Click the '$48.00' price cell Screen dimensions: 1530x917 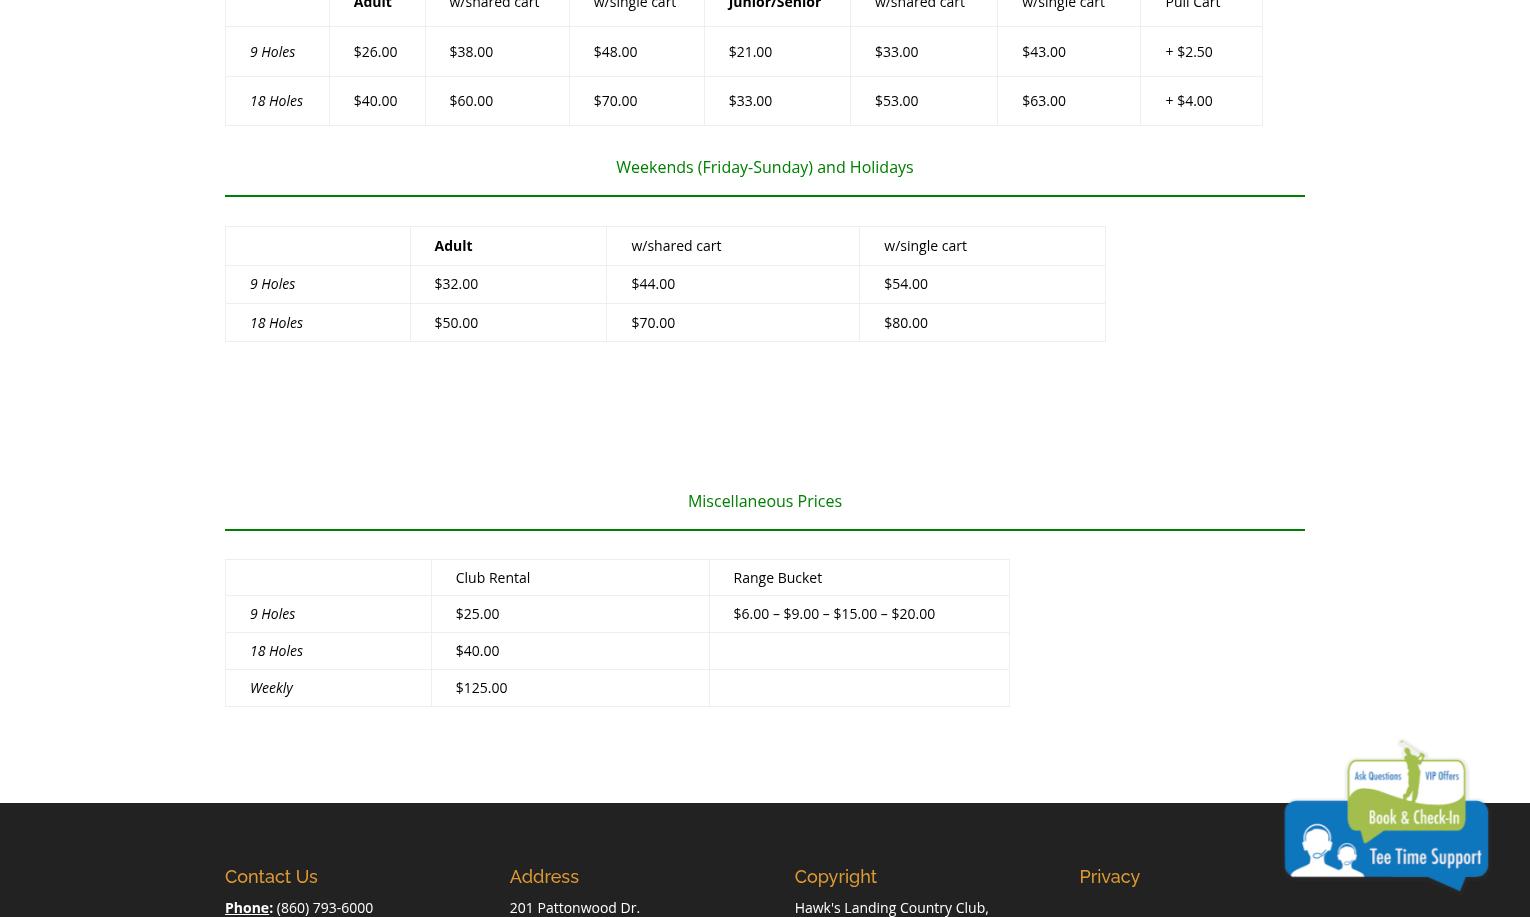pos(615,51)
